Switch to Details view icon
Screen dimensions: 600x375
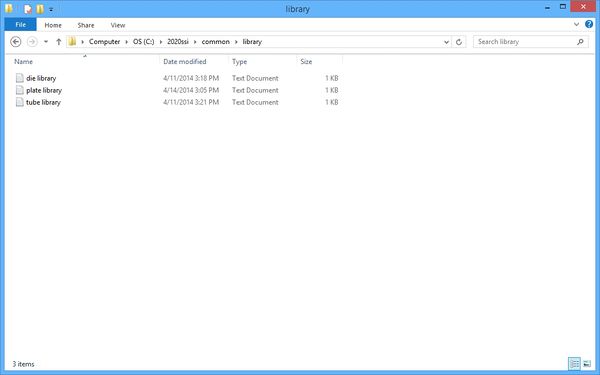click(574, 364)
